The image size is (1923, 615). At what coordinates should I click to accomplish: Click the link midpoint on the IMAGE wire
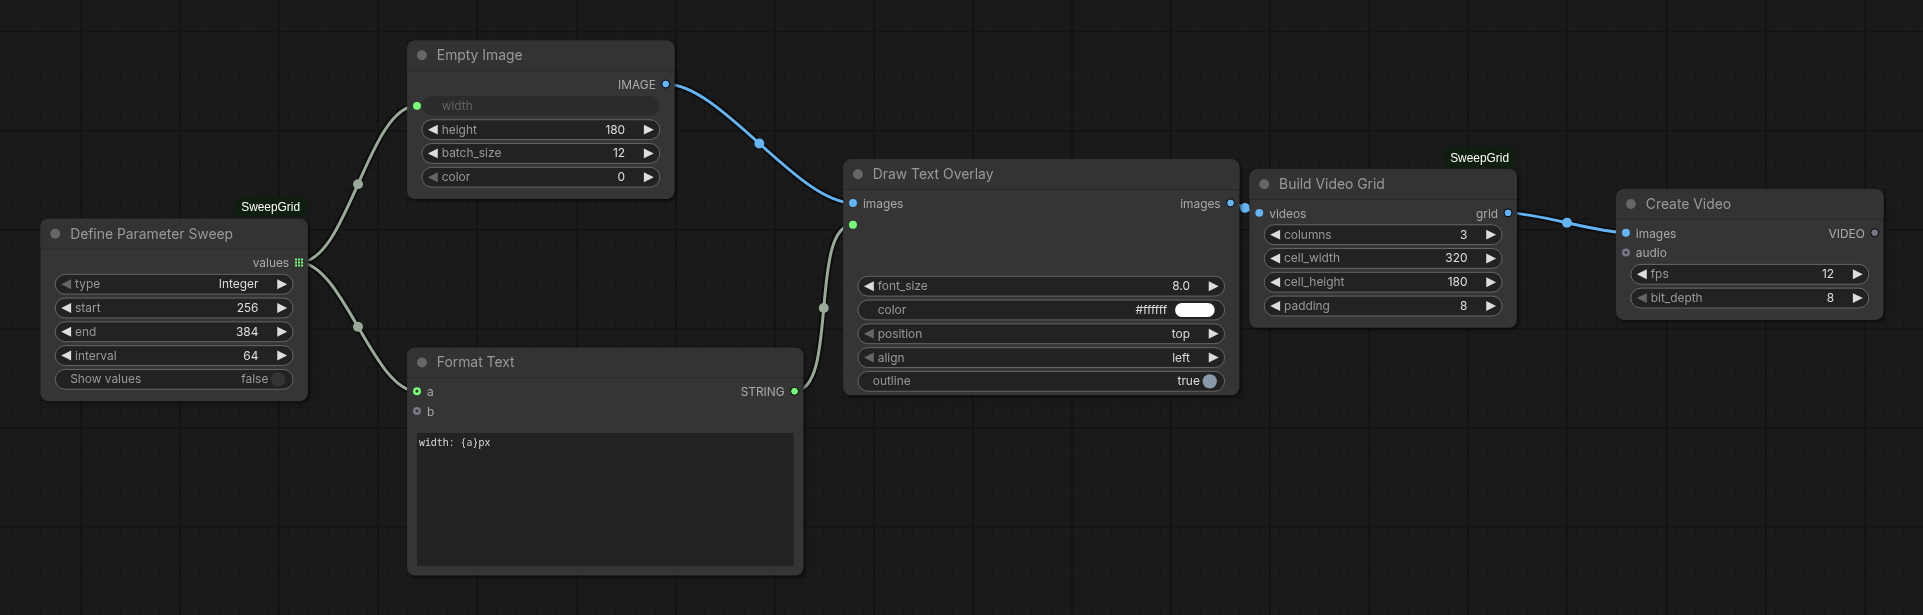click(760, 144)
